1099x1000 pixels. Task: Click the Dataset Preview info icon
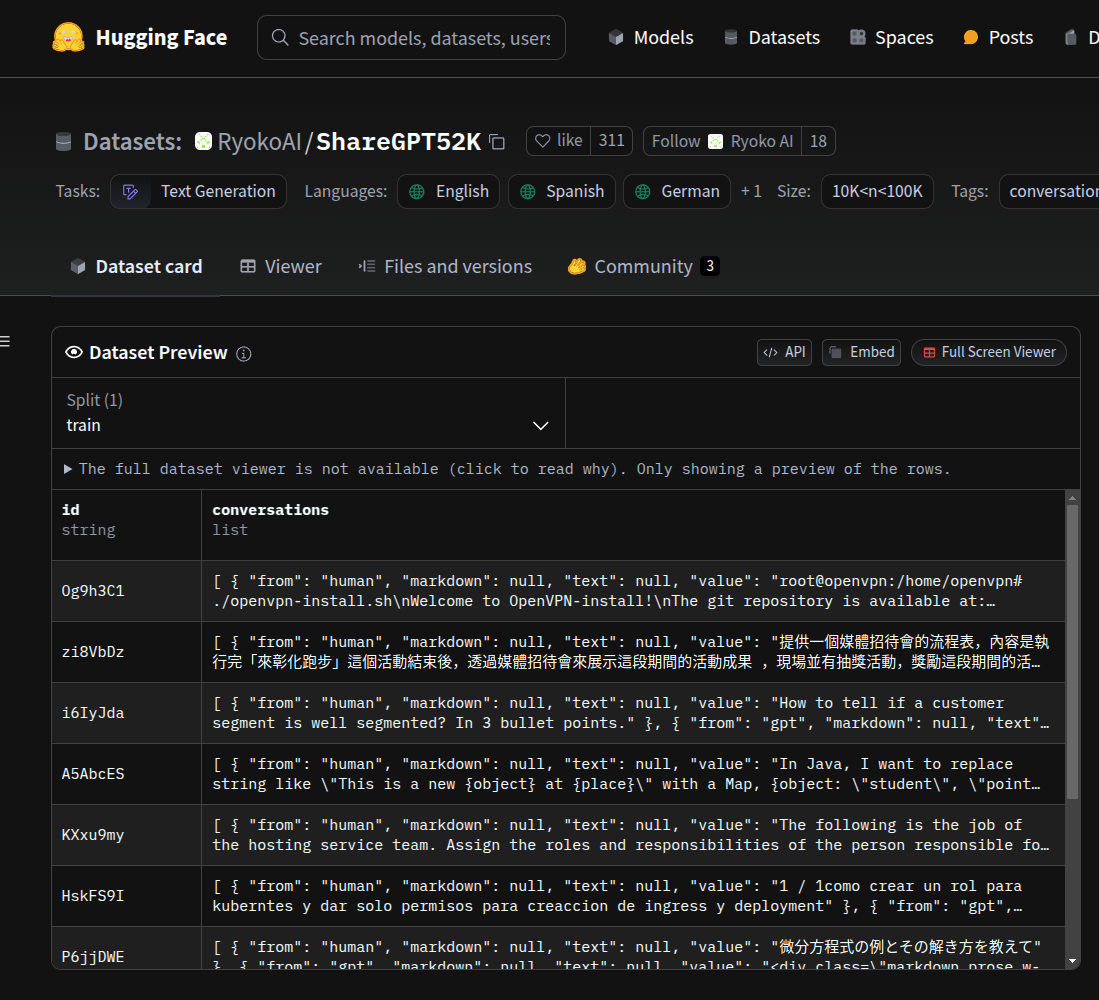coord(243,354)
